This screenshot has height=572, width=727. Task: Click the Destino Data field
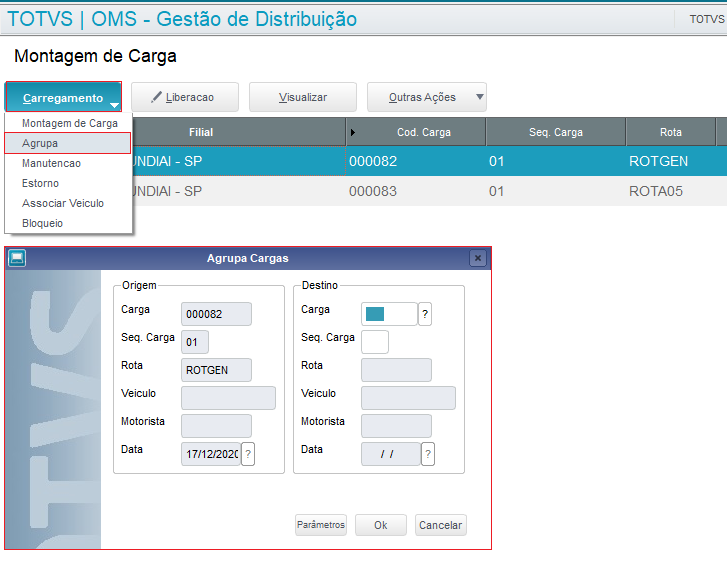coord(391,454)
